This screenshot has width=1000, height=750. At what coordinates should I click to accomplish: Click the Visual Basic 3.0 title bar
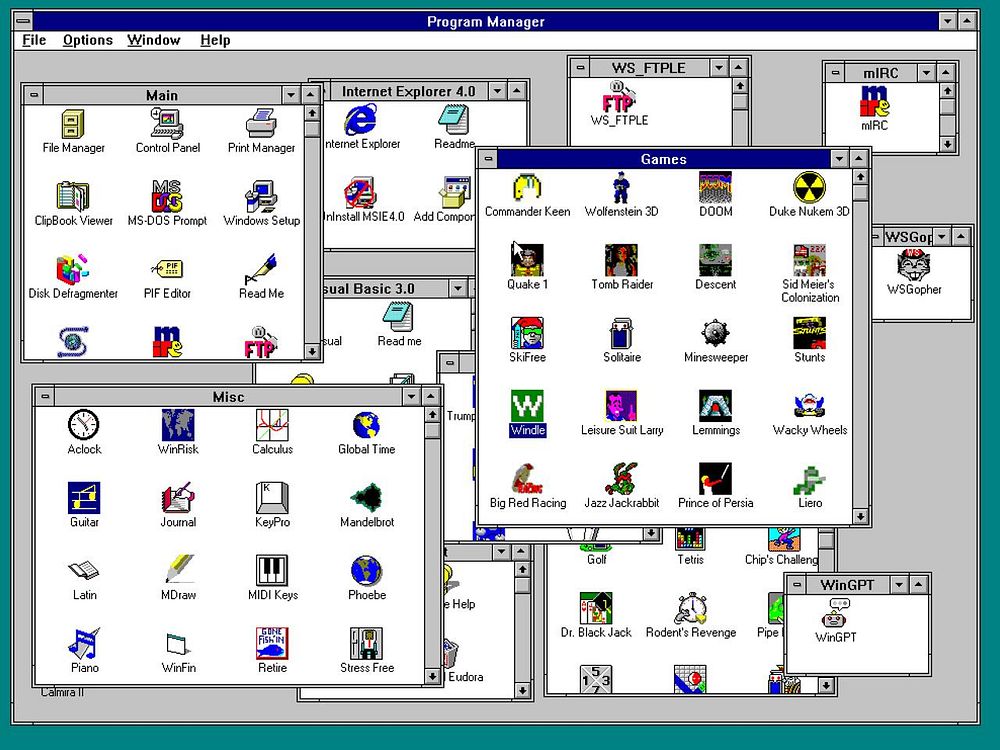click(x=385, y=289)
